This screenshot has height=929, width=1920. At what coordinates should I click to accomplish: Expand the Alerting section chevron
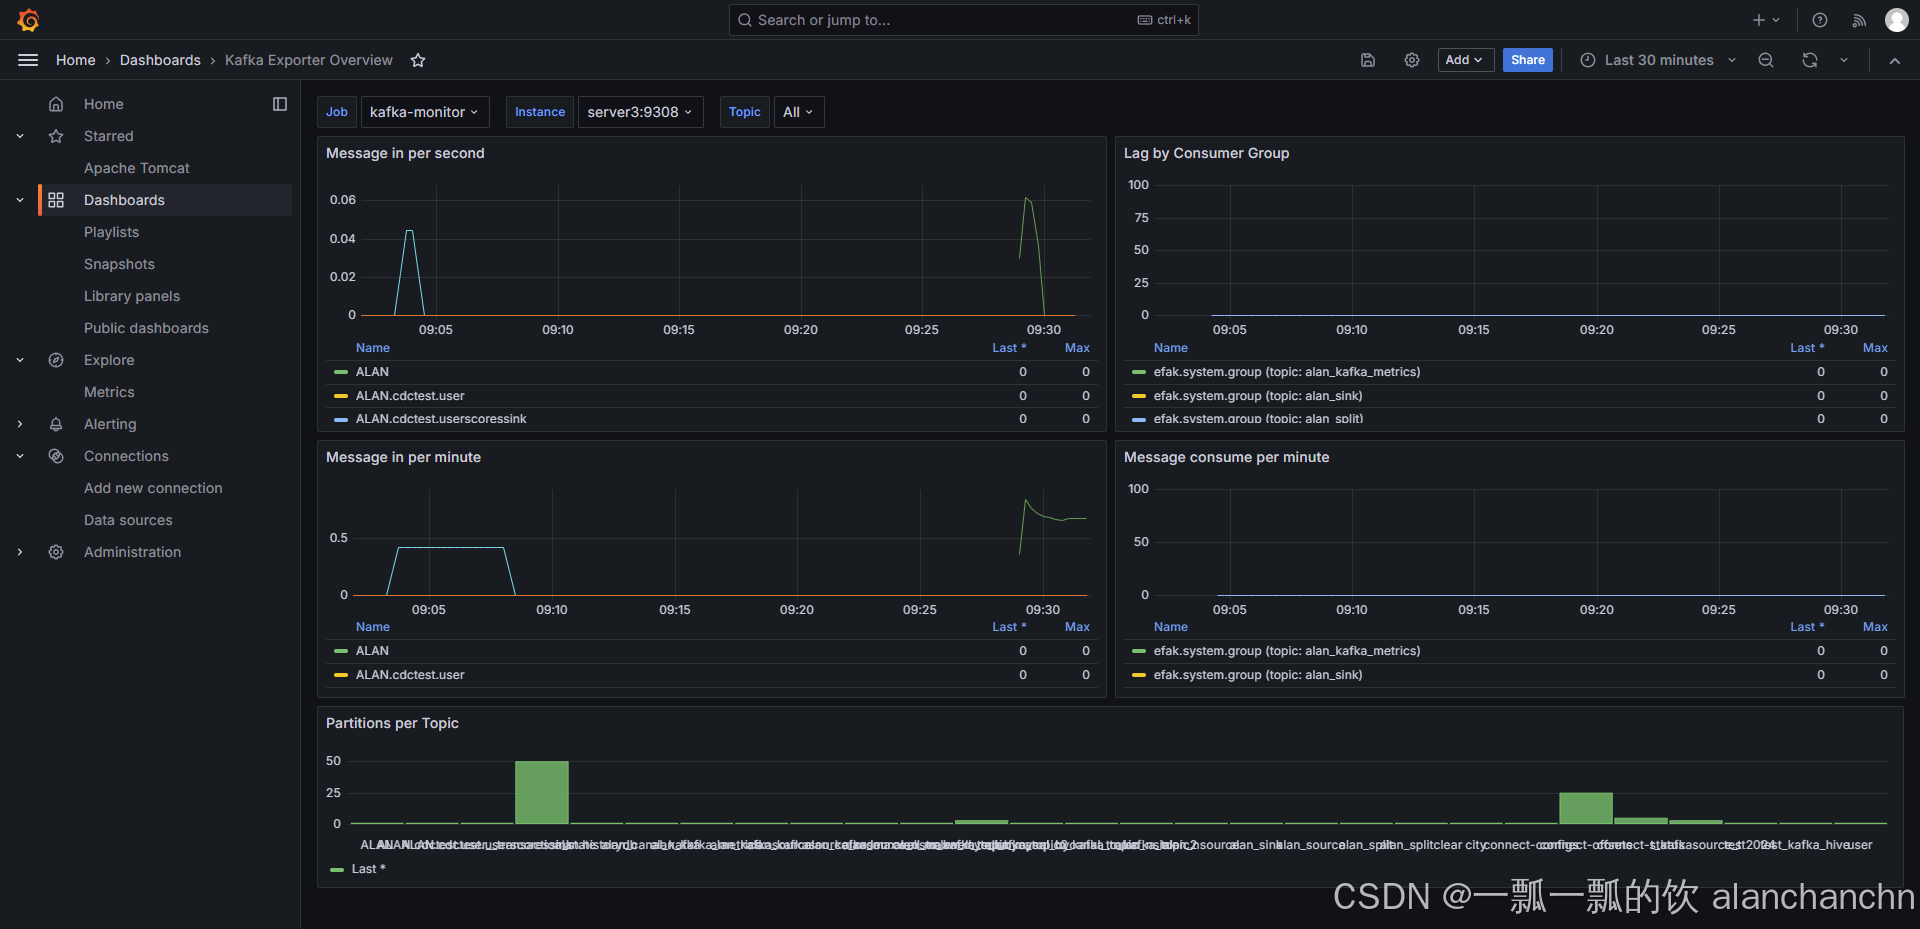point(20,424)
